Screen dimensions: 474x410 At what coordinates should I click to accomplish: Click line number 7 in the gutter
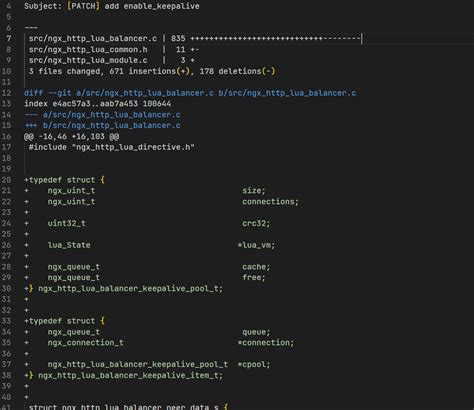click(9, 39)
